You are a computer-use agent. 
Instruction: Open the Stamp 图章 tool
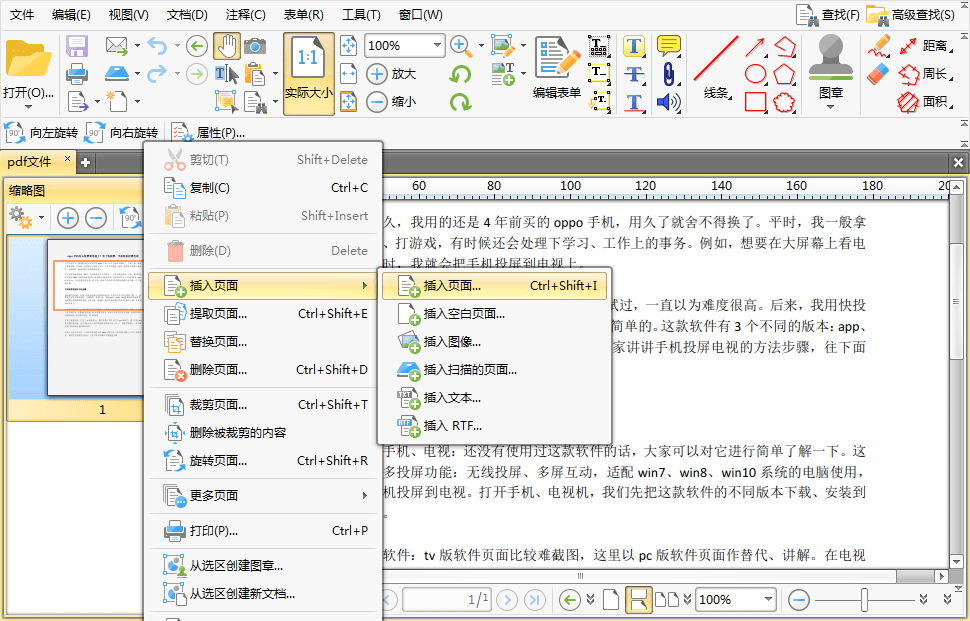coord(831,67)
